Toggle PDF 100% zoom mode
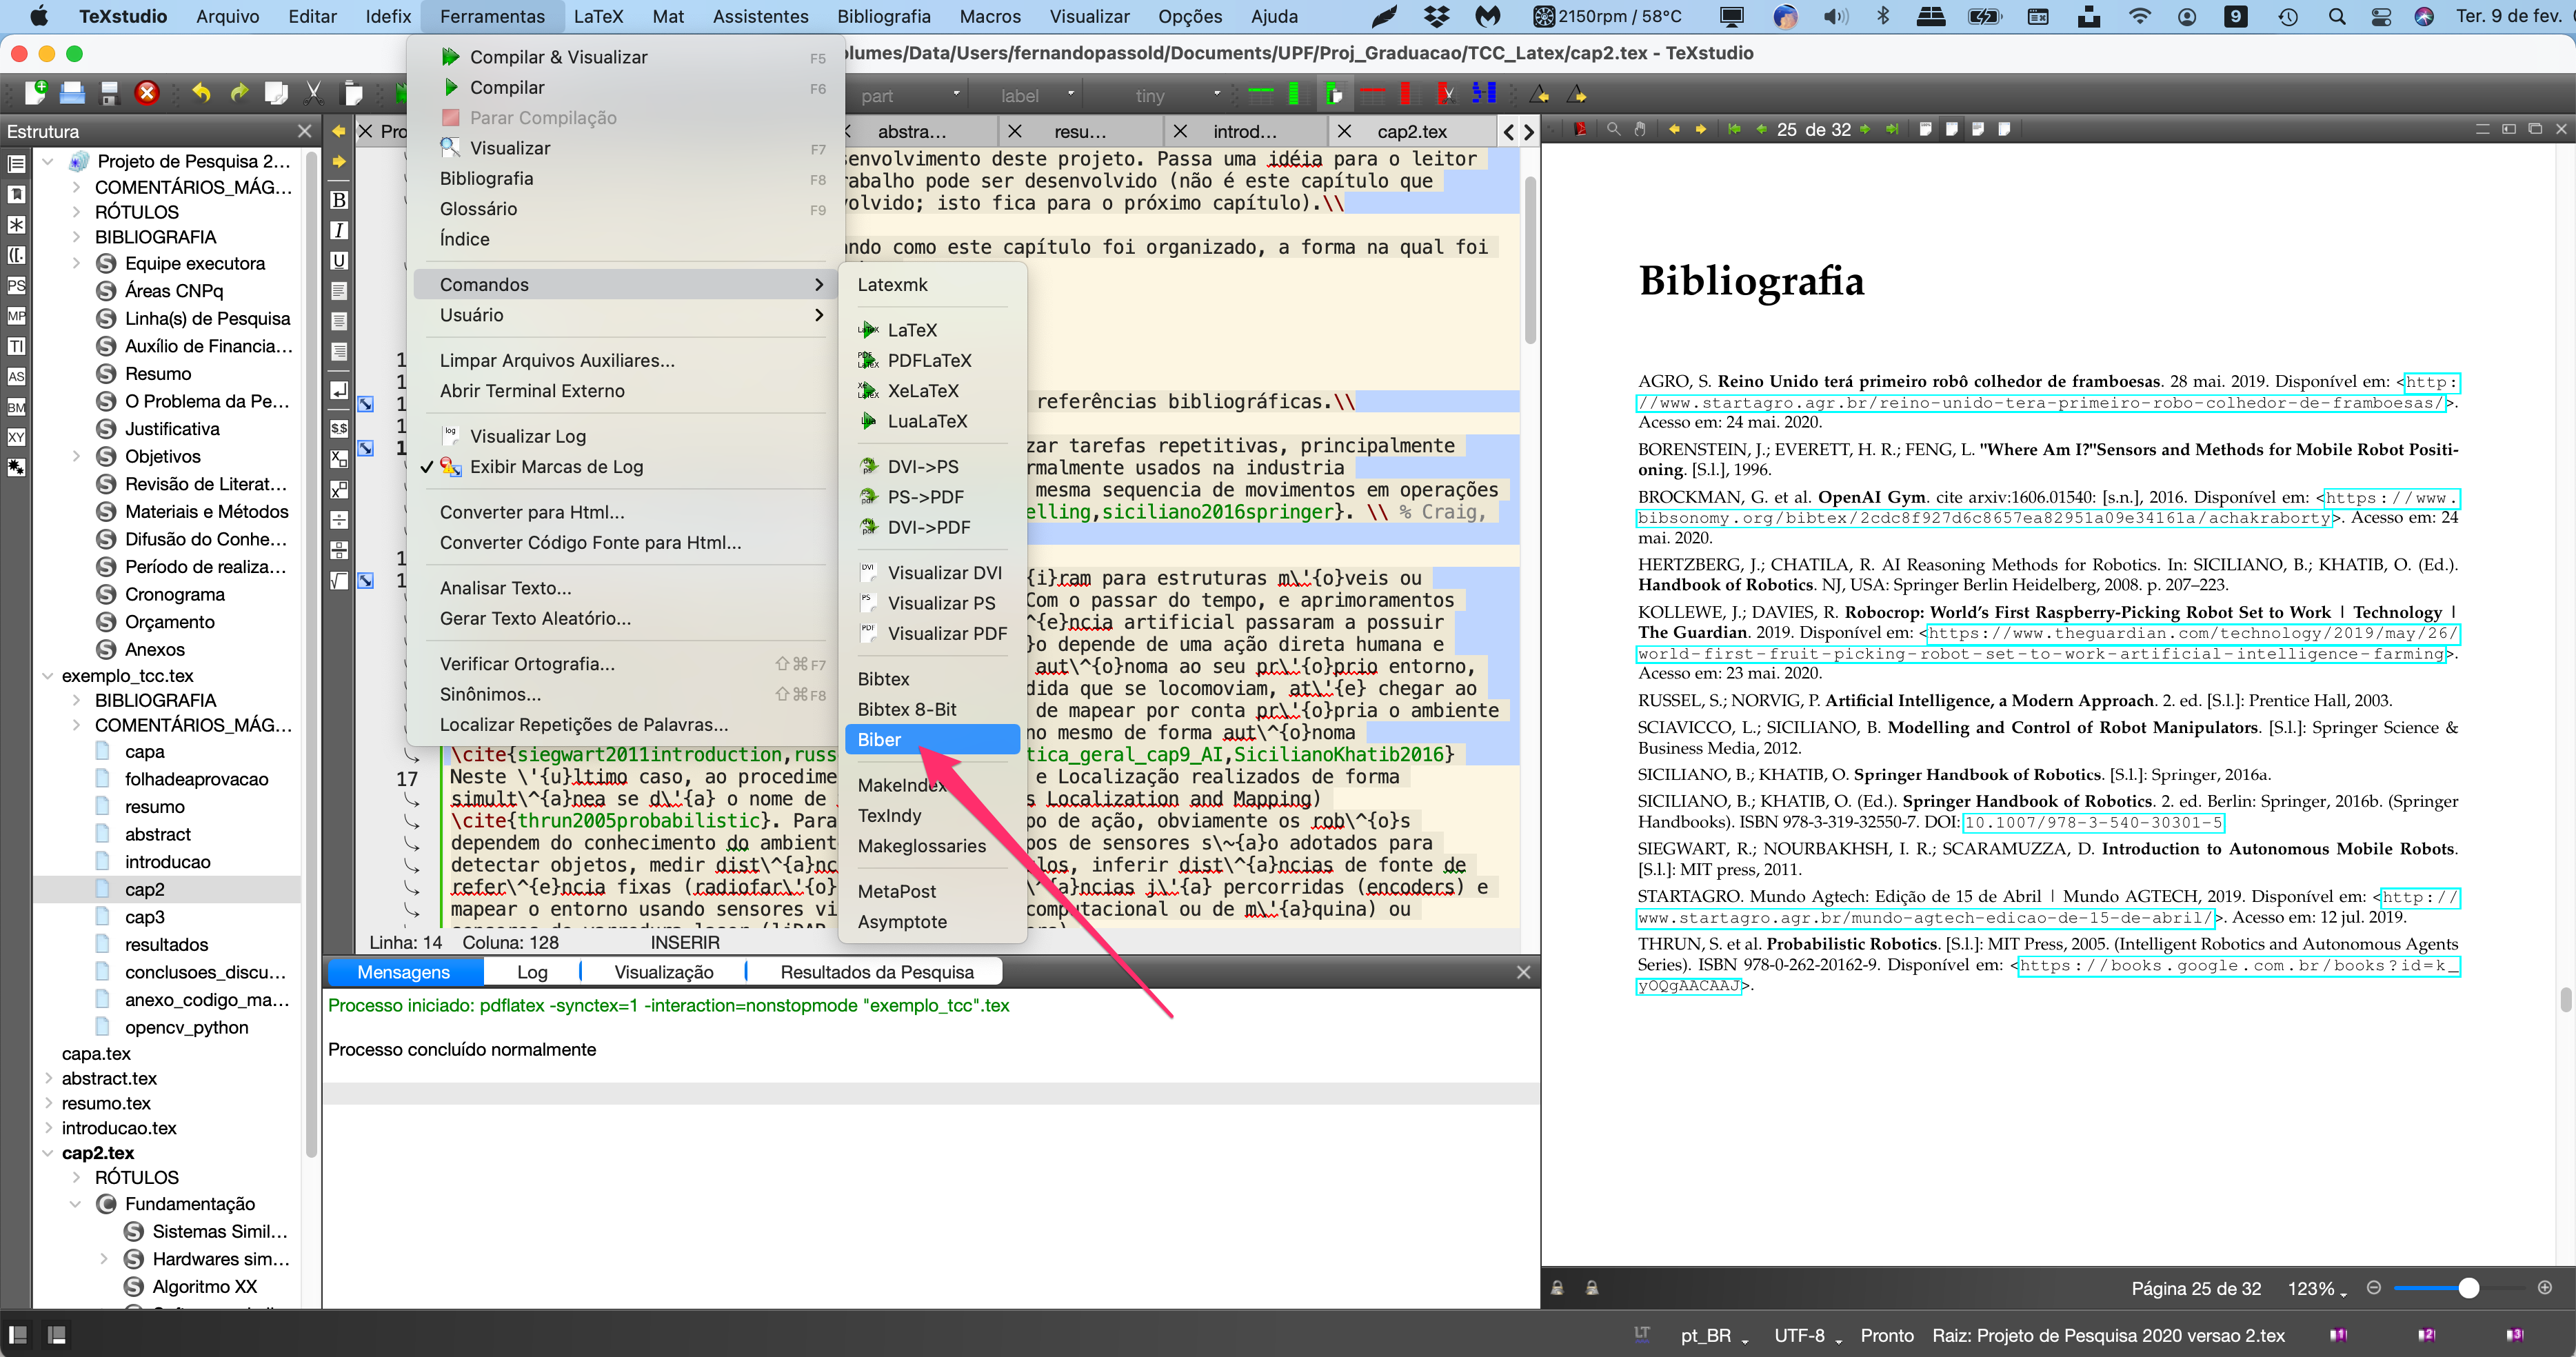This screenshot has height=1357, width=2576. click(1925, 129)
